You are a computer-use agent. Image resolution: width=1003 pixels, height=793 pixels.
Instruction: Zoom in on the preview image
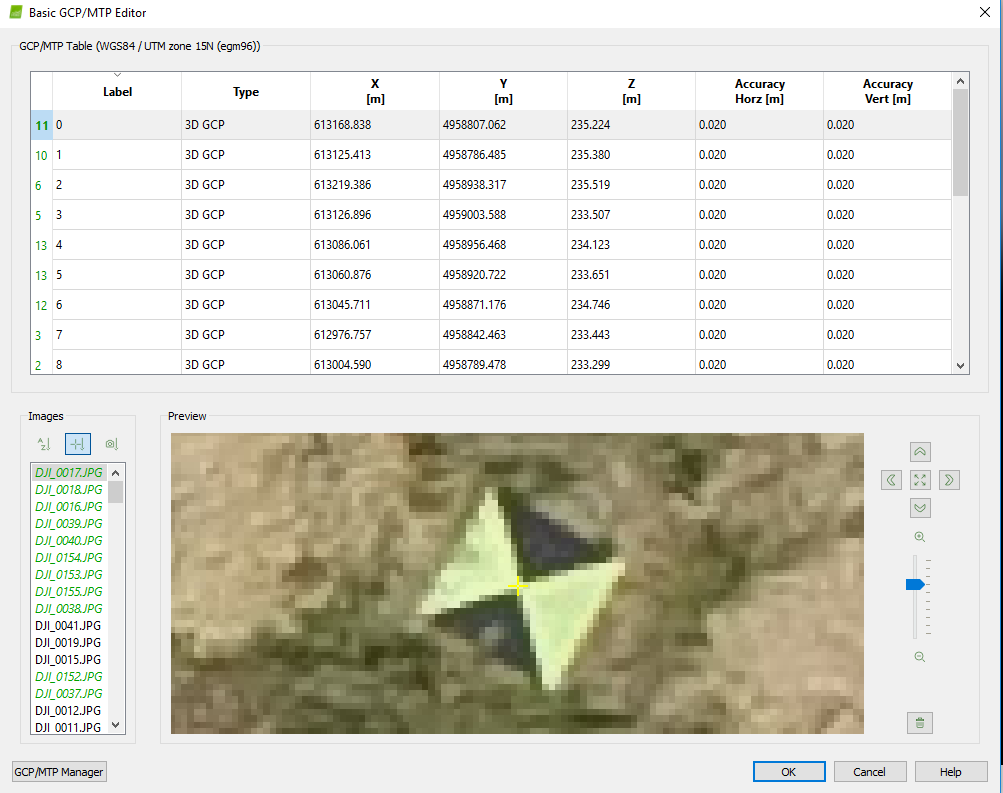tap(919, 536)
